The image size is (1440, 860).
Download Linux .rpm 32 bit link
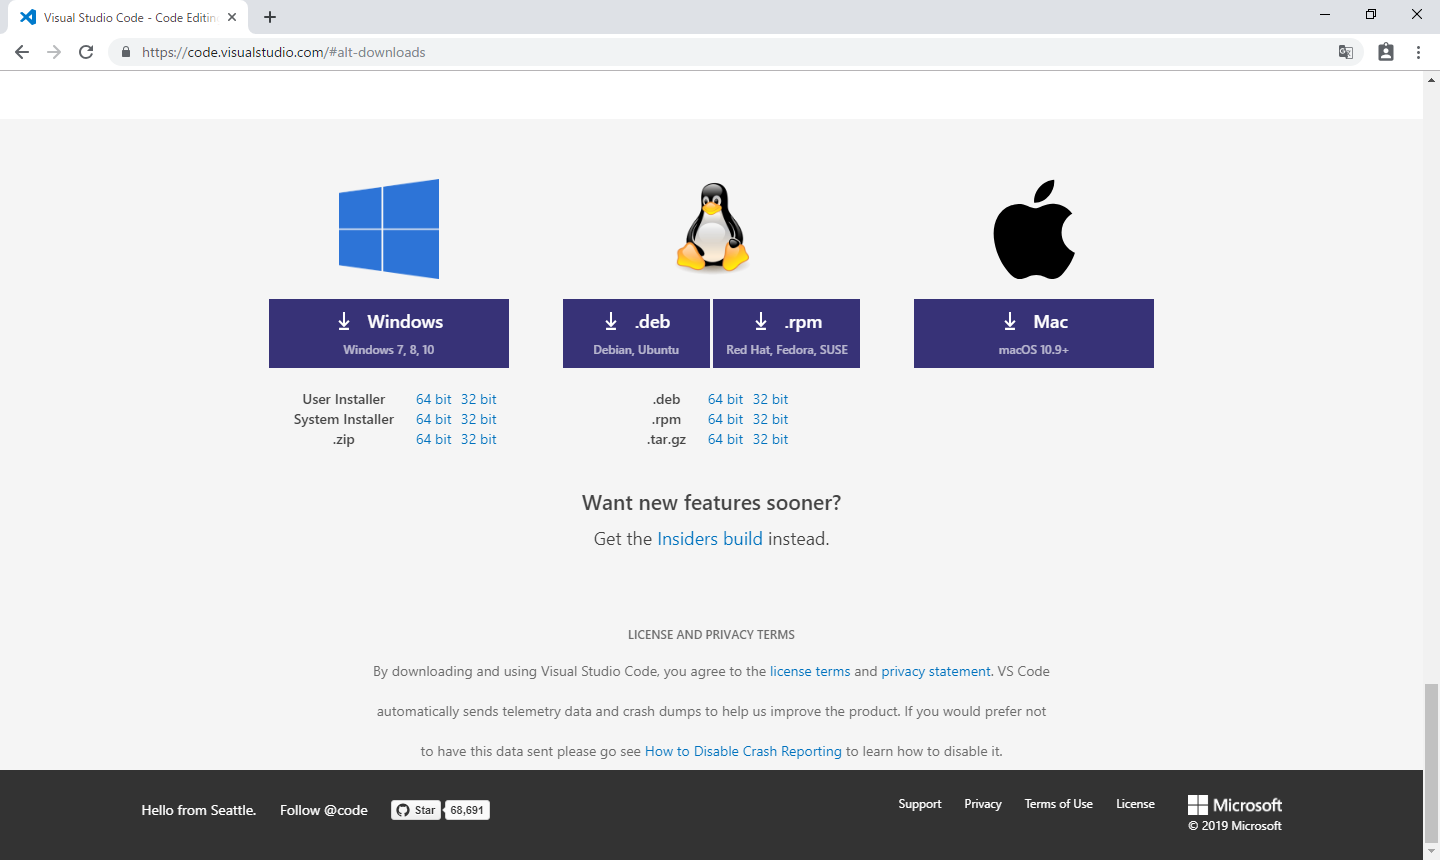pyautogui.click(x=771, y=419)
